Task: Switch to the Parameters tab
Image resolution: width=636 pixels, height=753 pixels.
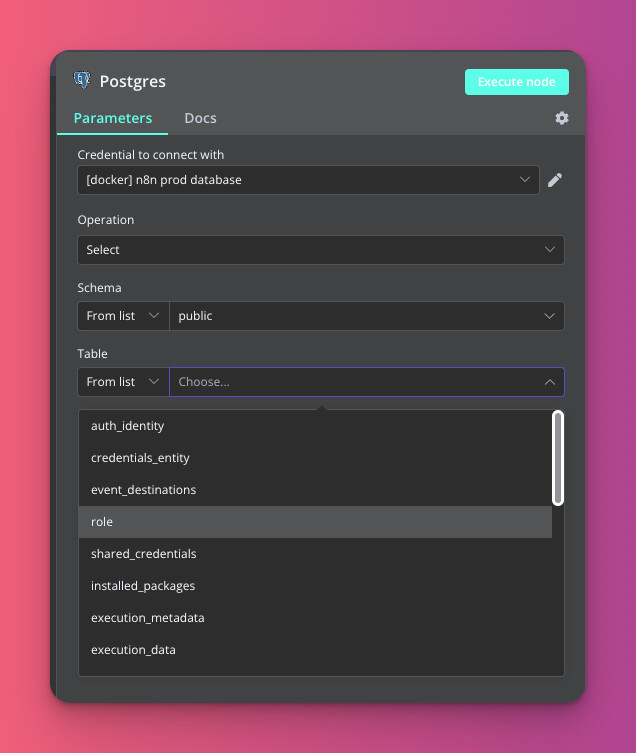Action: 113,118
